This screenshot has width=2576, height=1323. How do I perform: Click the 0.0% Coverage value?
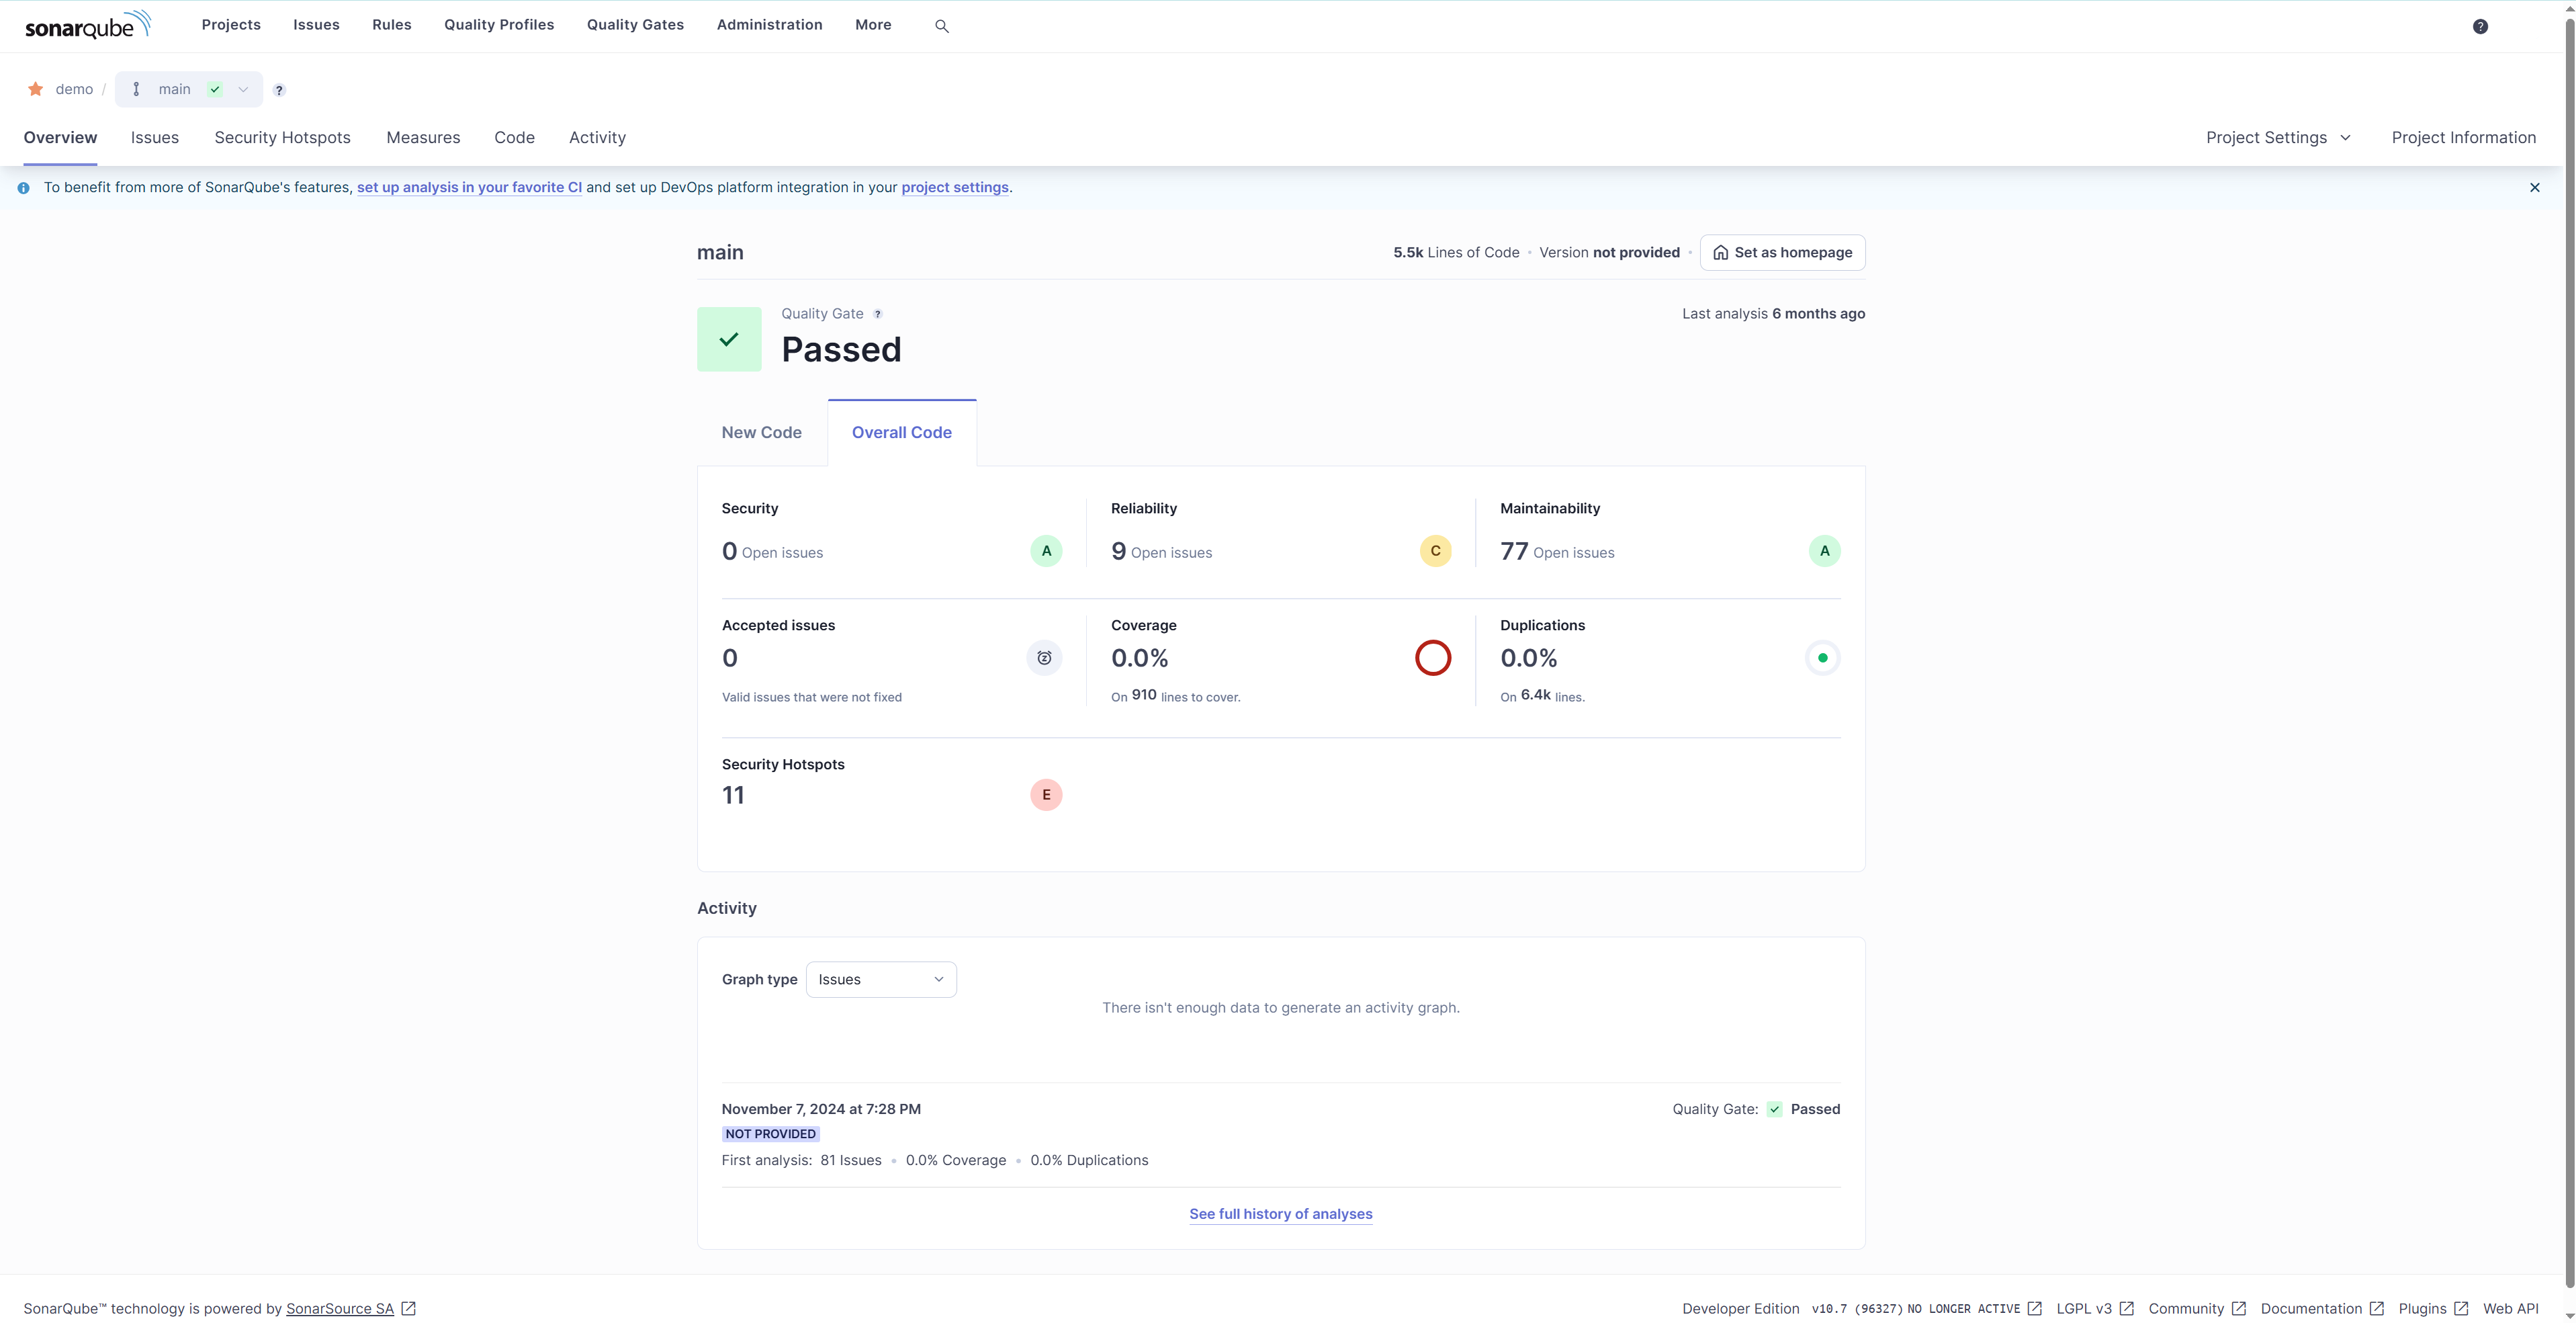click(x=1139, y=659)
